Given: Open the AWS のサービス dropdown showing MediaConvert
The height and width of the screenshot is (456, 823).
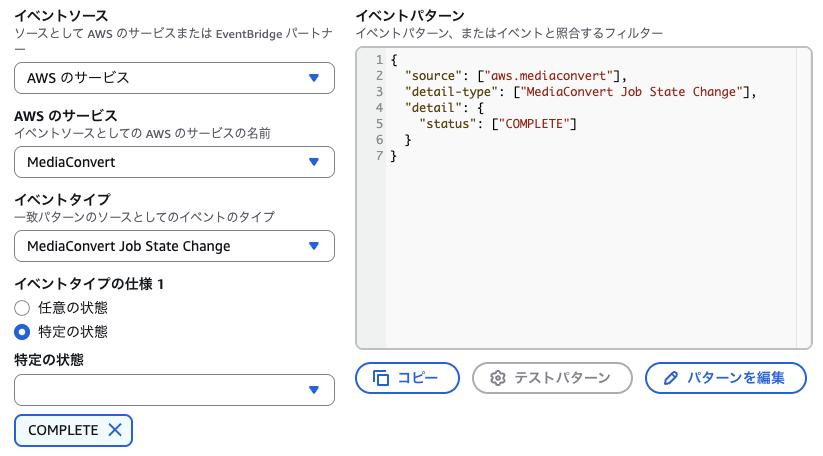Looking at the screenshot, I should [174, 162].
